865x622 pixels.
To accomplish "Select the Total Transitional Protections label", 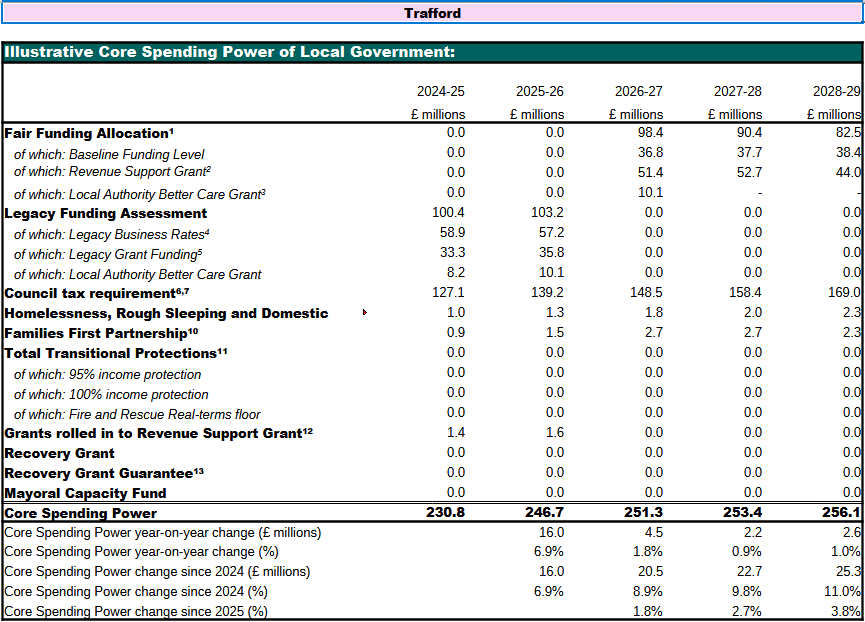I will pyautogui.click(x=116, y=353).
